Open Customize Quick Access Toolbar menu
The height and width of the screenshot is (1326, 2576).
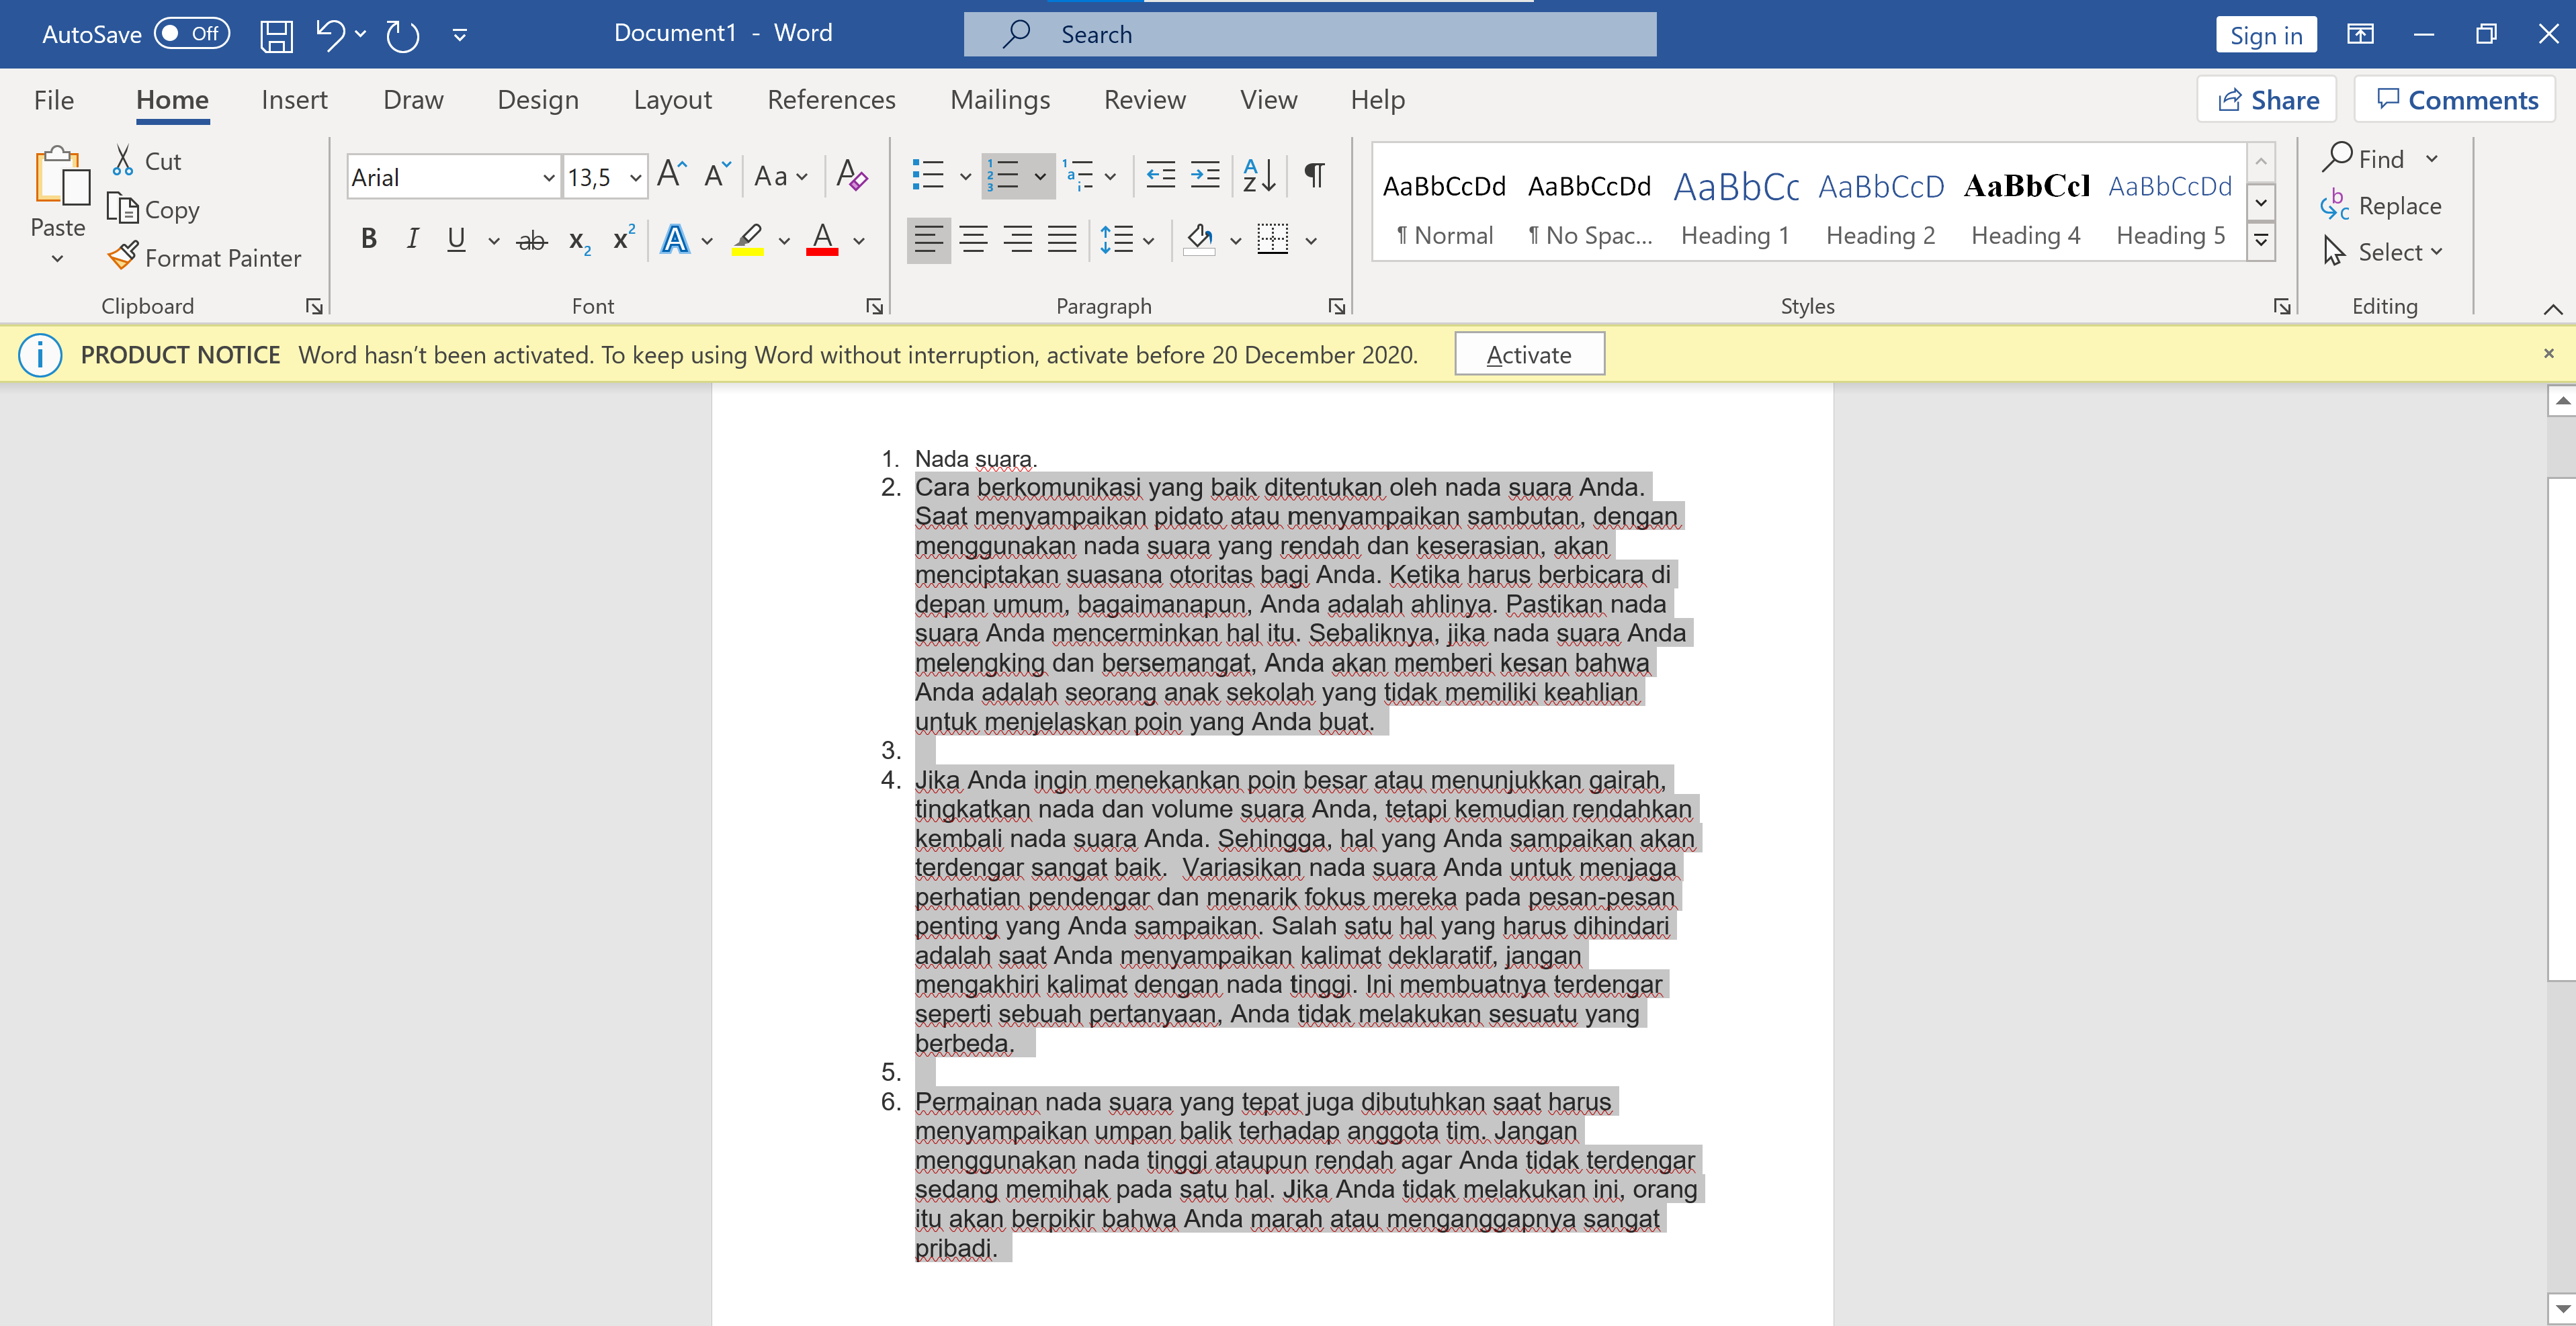pos(460,35)
